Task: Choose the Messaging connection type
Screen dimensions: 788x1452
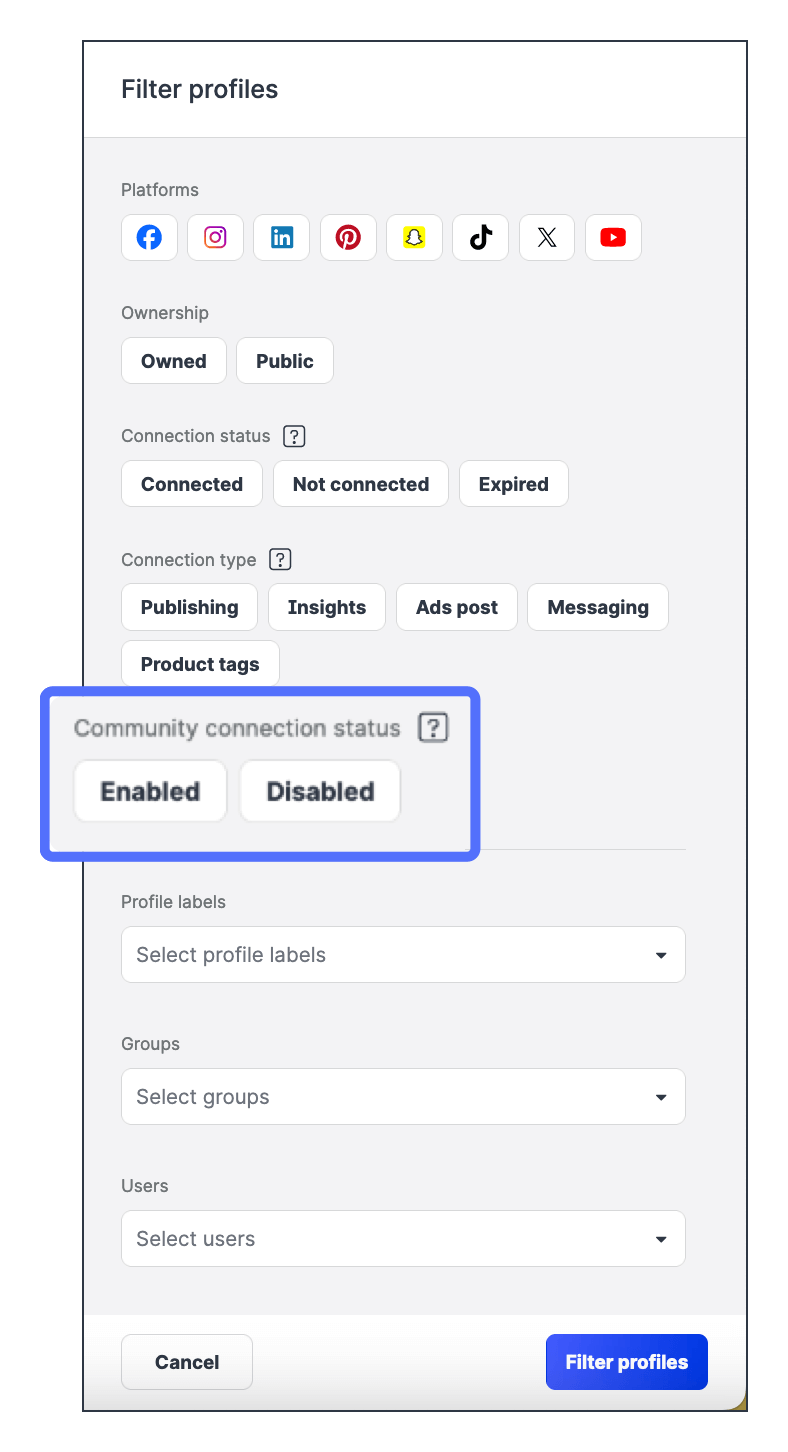Action: pyautogui.click(x=597, y=607)
